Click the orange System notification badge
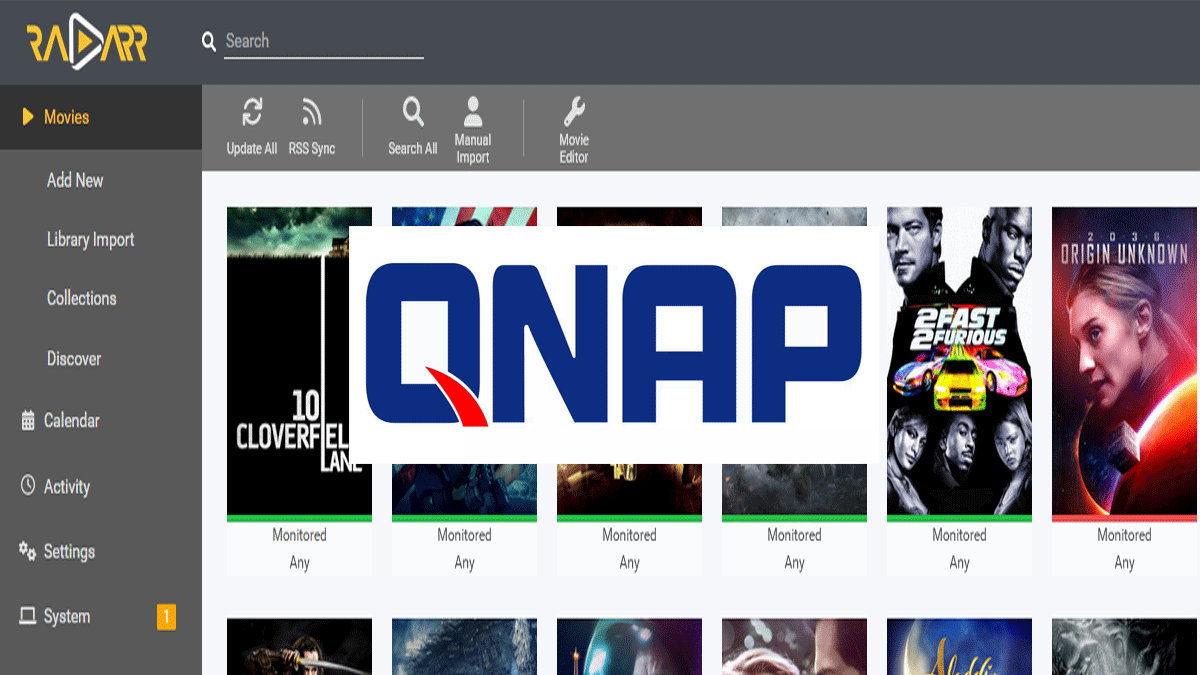Viewport: 1200px width, 675px height. [166, 617]
